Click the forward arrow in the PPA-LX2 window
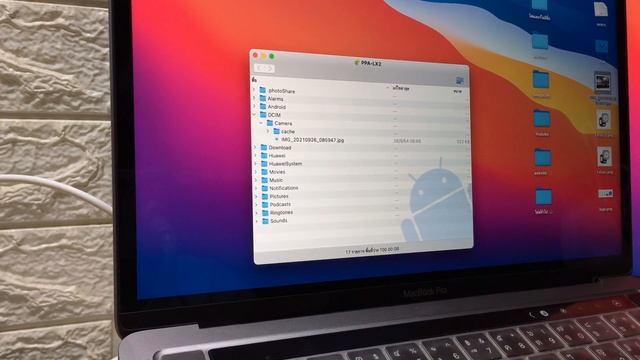The image size is (640, 360). 269,69
